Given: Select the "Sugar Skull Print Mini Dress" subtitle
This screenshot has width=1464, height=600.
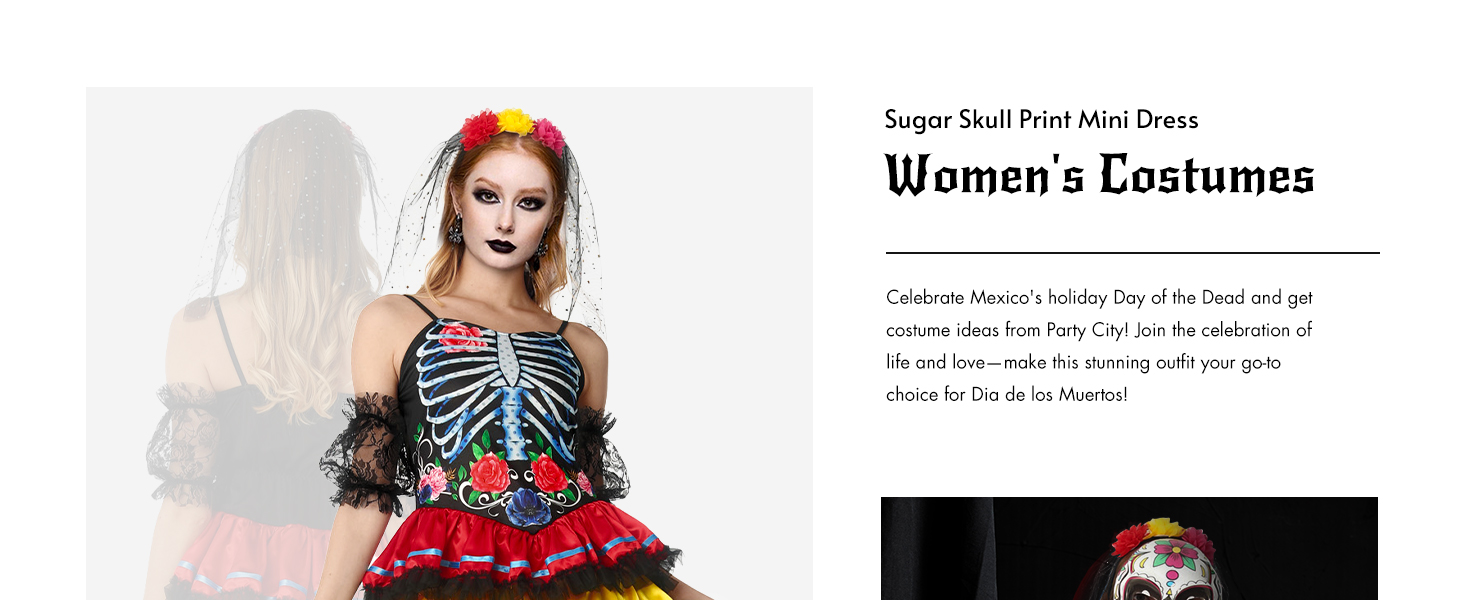Looking at the screenshot, I should coord(1041,120).
